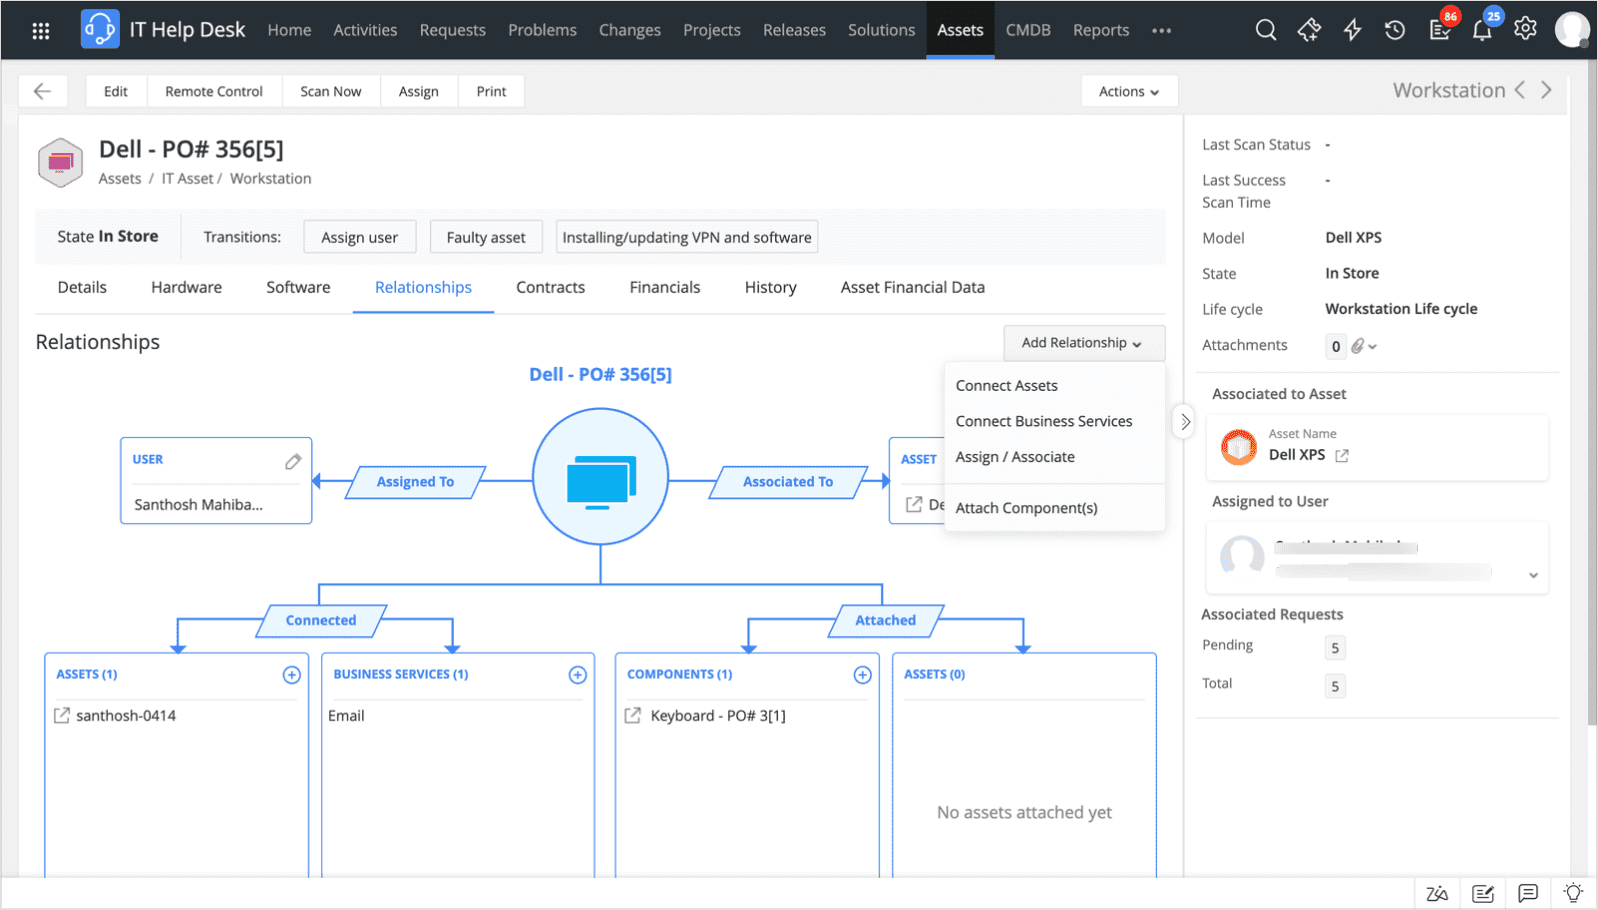Click the history clock icon
The image size is (1598, 910).
pyautogui.click(x=1394, y=30)
